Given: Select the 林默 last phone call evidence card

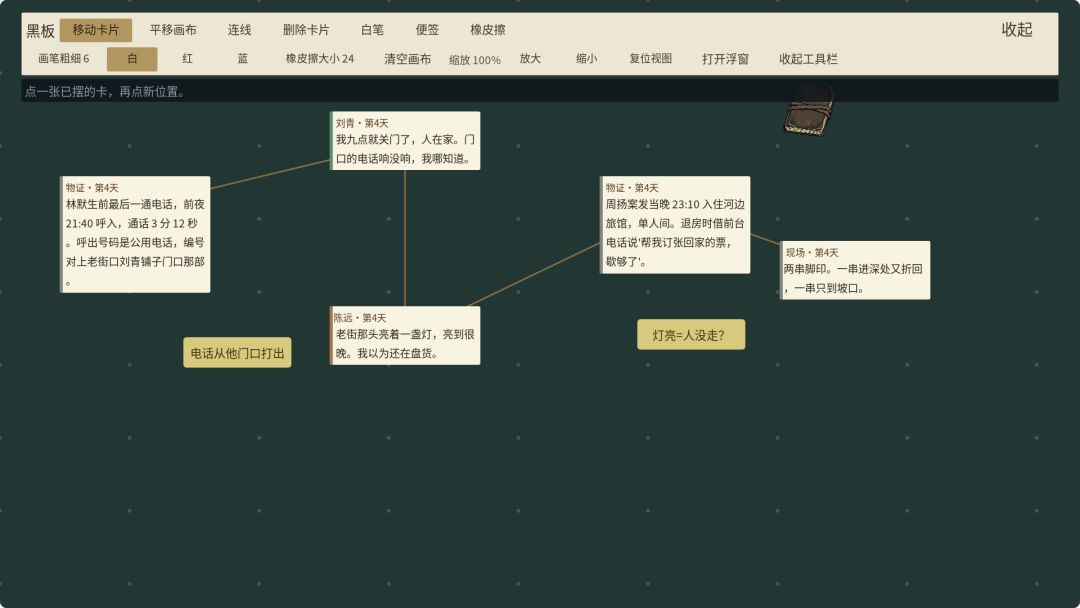Looking at the screenshot, I should tap(135, 234).
